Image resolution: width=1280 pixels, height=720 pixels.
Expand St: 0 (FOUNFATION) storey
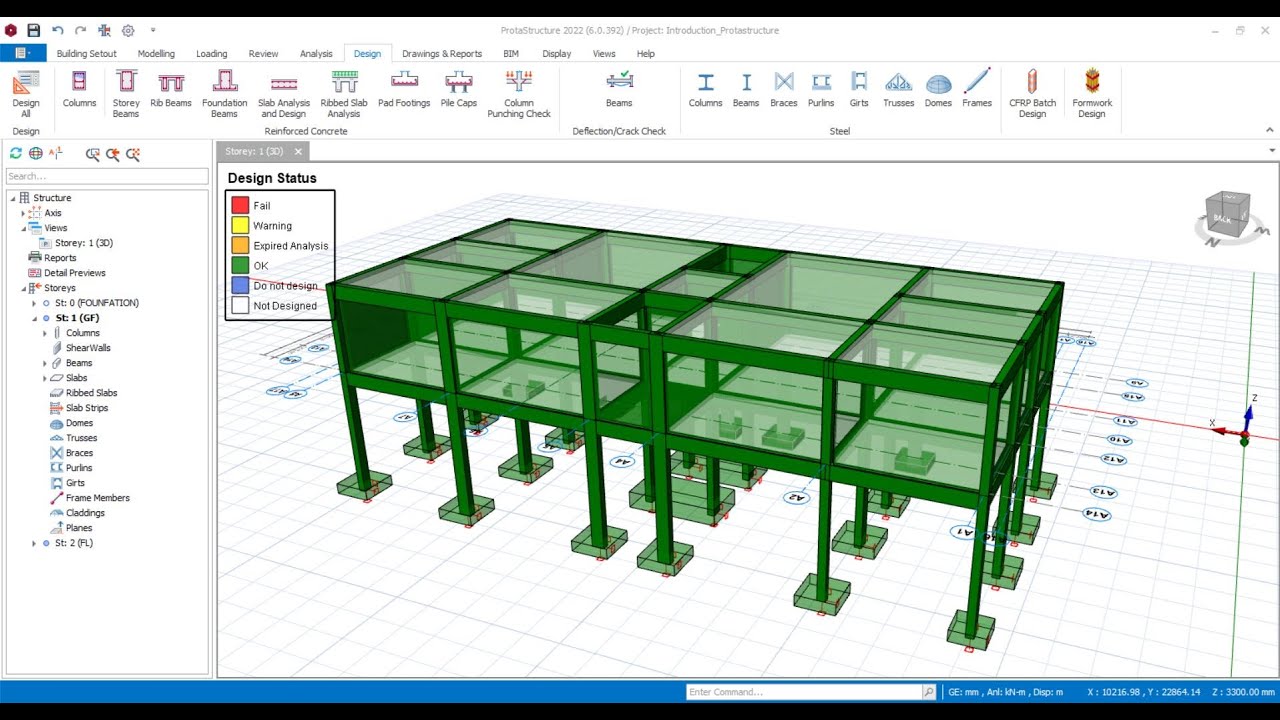pyautogui.click(x=34, y=303)
